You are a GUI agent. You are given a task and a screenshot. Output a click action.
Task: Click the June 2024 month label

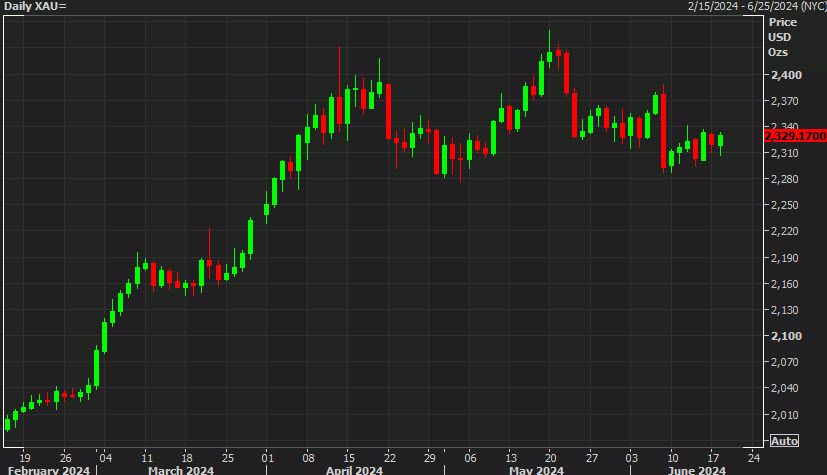coord(697,470)
